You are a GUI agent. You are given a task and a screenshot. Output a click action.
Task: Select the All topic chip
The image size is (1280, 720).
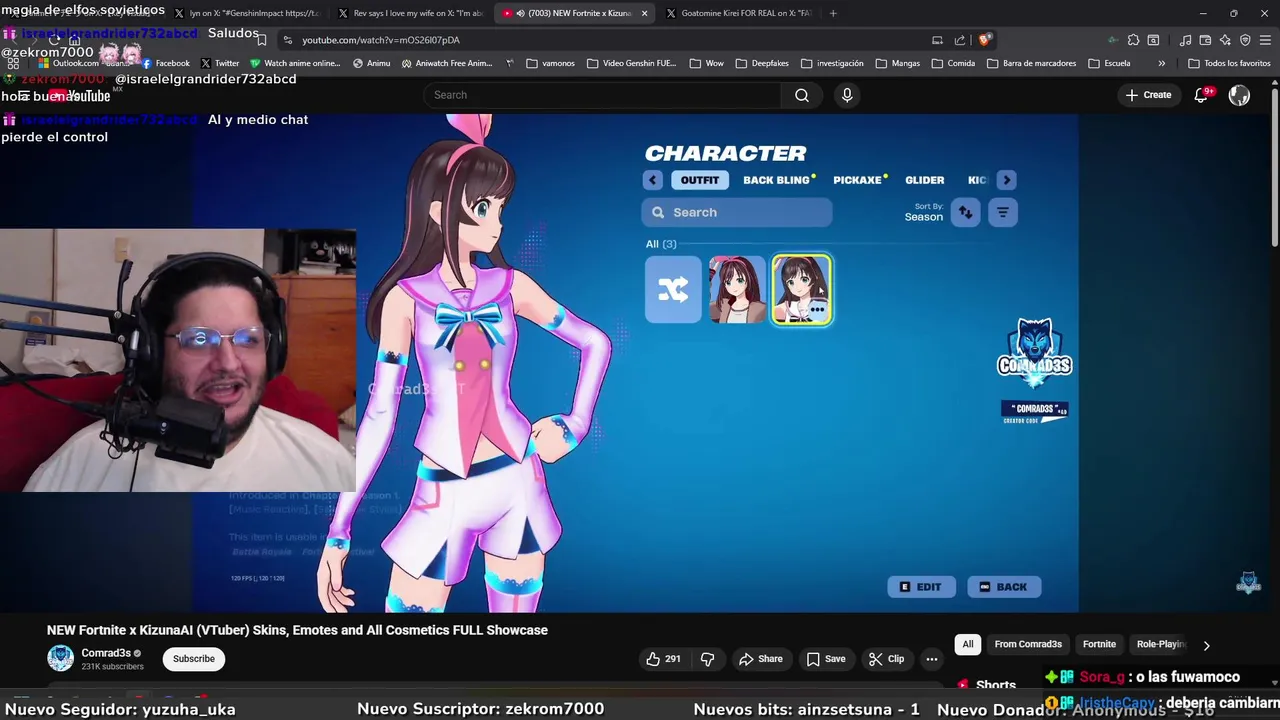[967, 644]
